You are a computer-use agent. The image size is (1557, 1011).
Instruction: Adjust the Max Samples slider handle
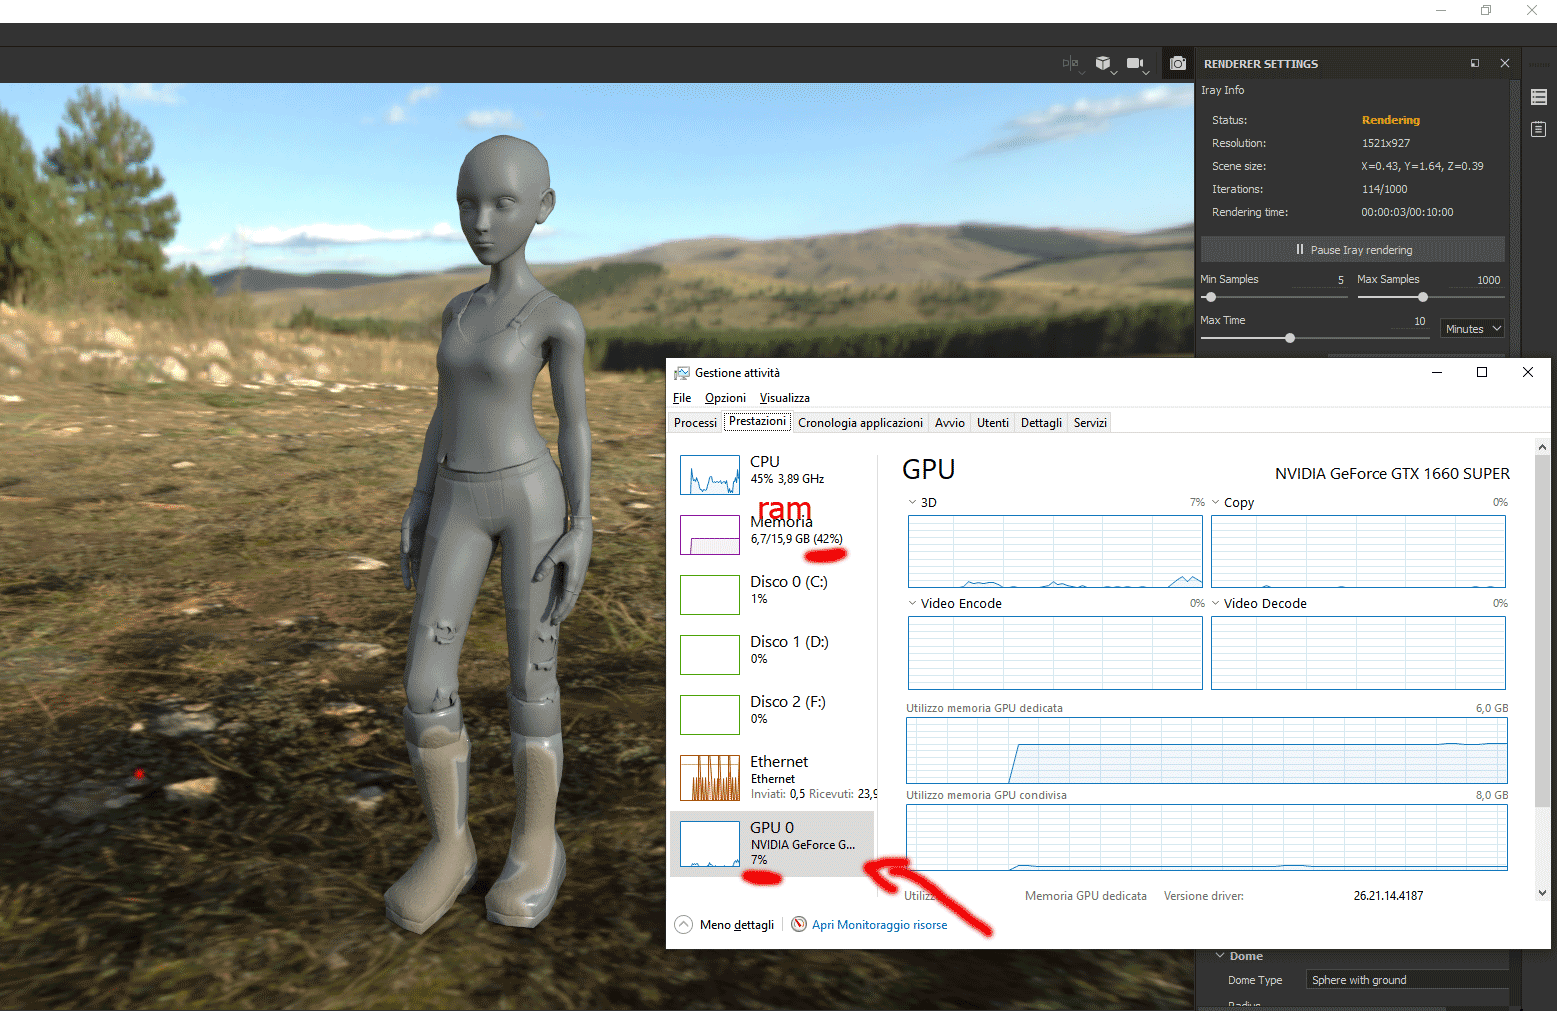click(x=1423, y=297)
